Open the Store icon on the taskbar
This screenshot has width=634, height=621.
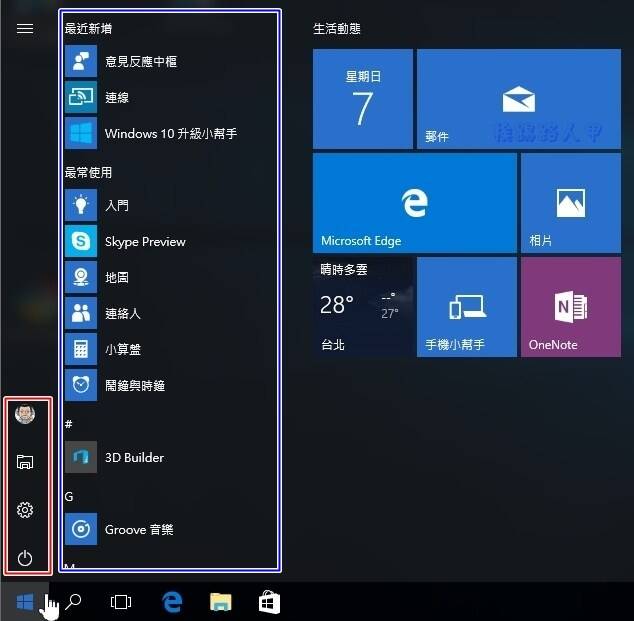269,602
